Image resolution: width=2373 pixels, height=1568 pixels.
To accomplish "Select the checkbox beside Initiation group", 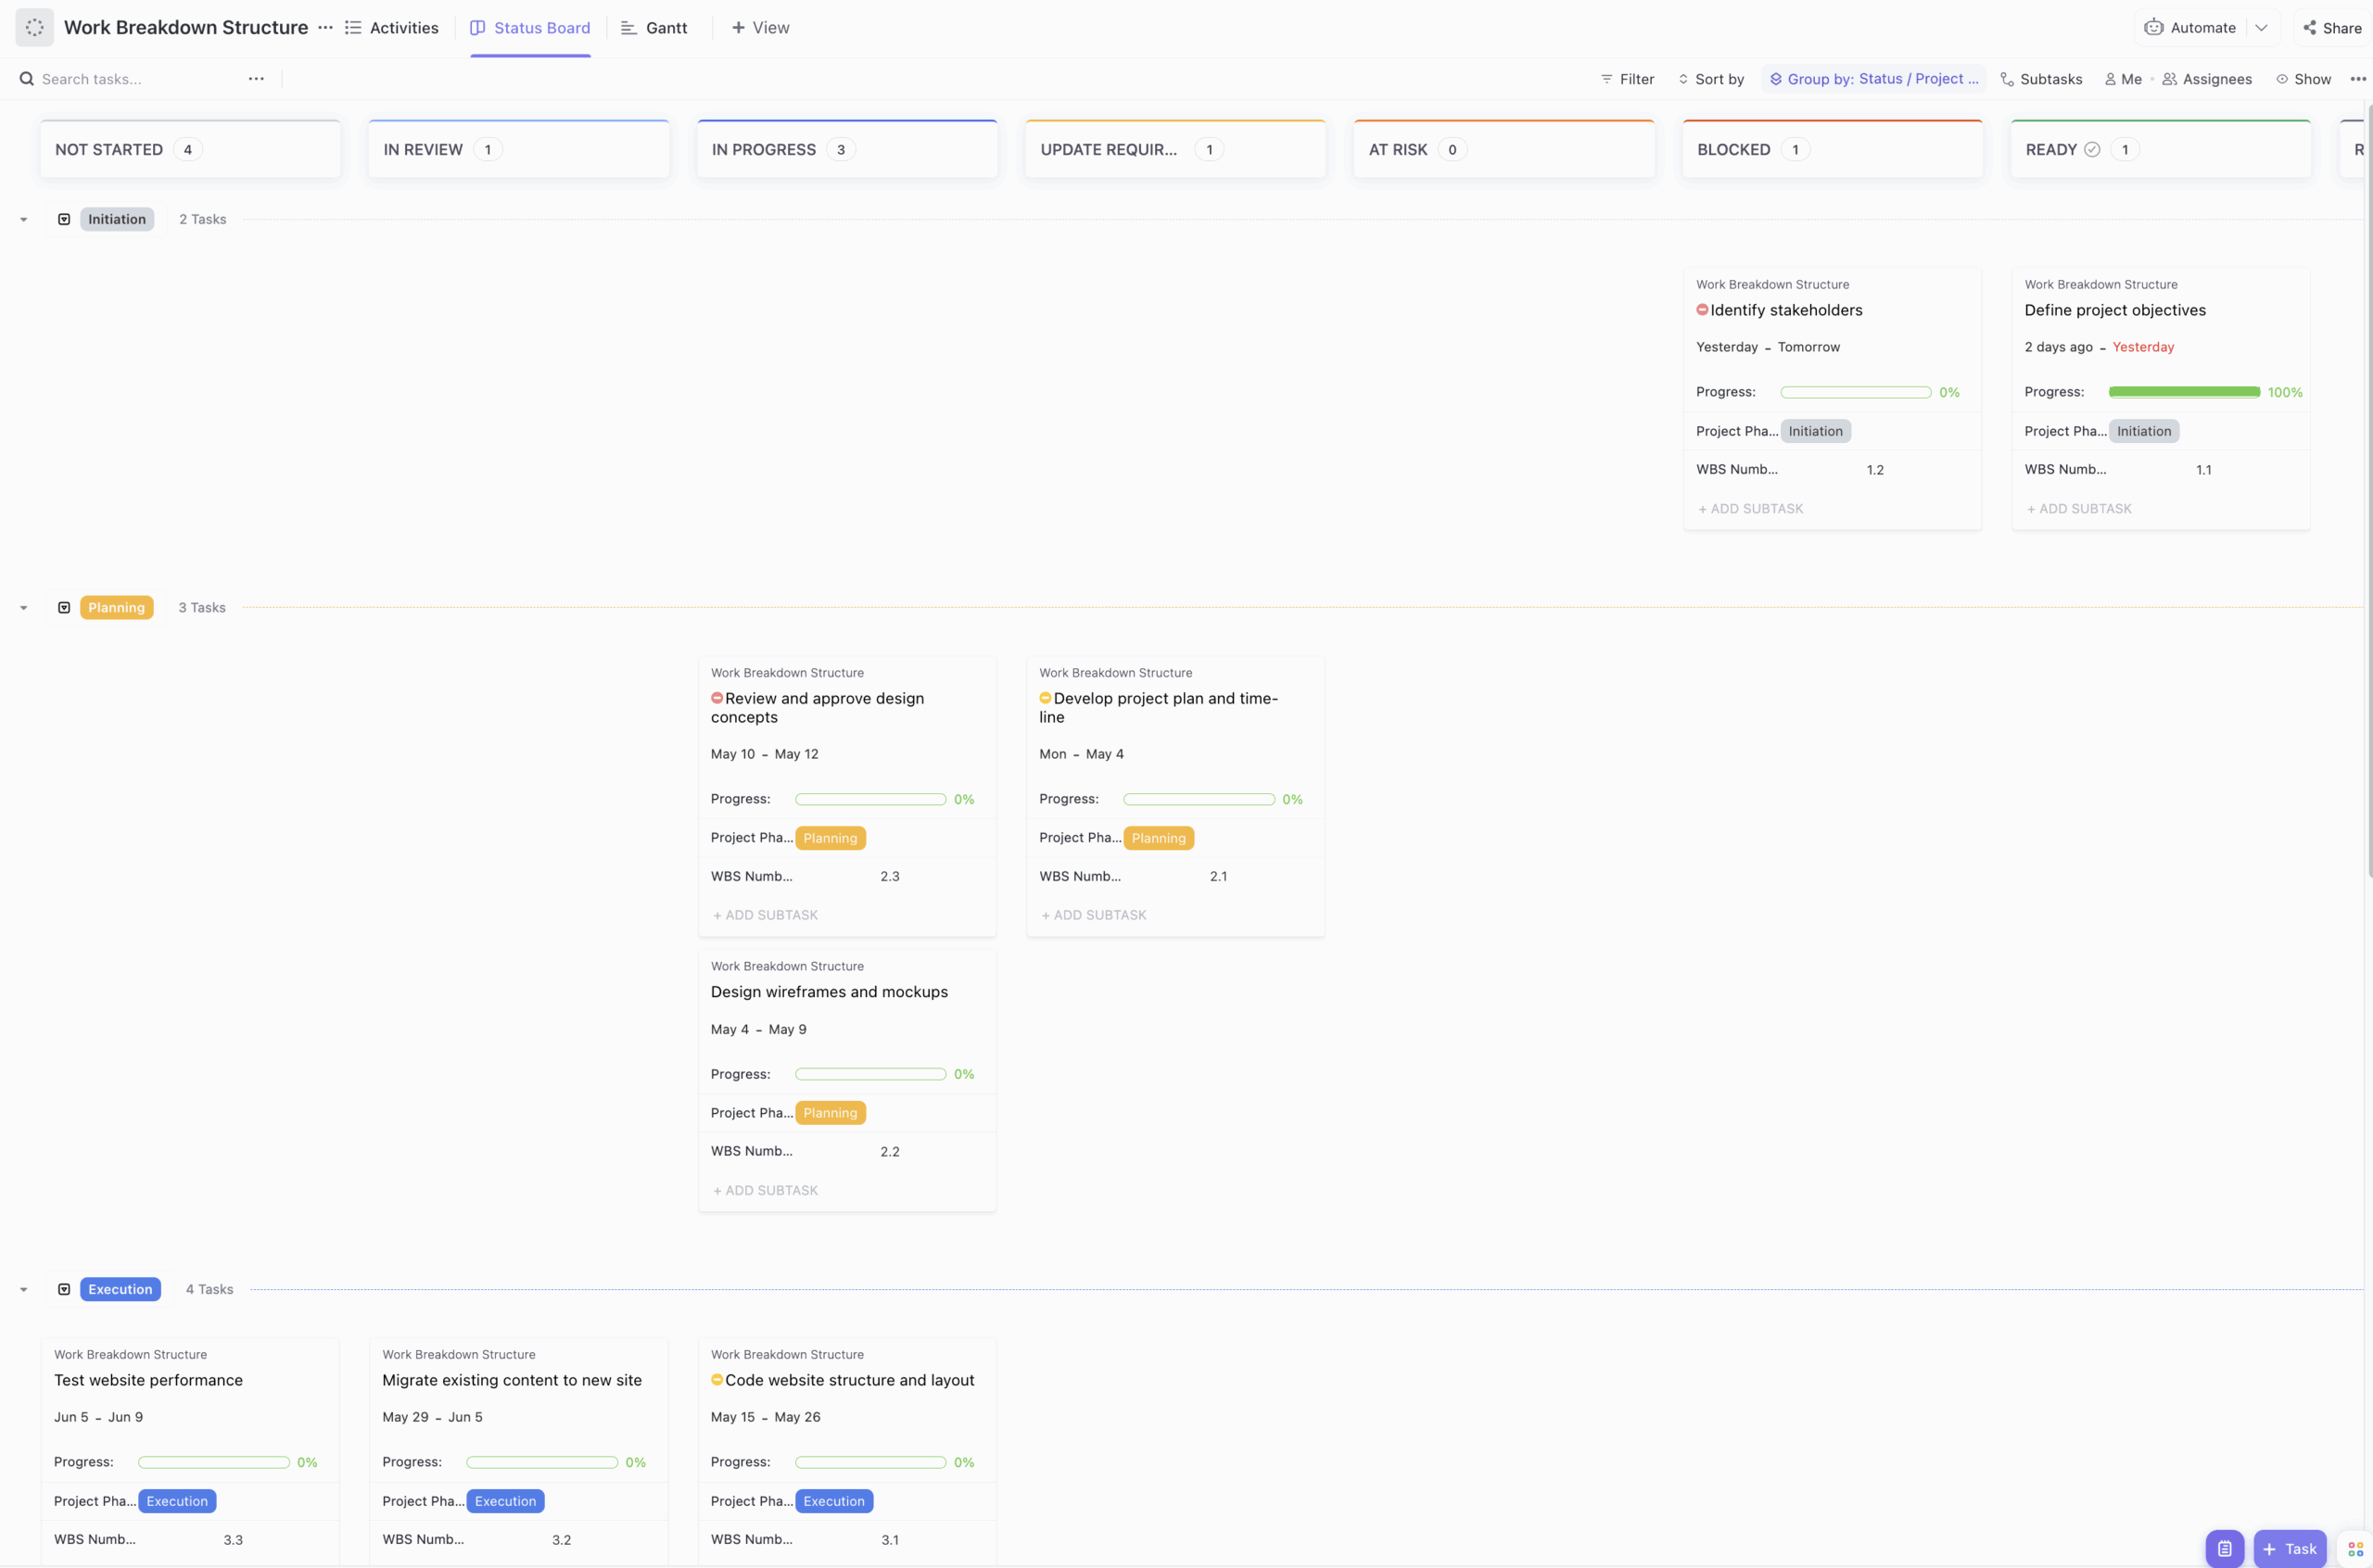I will click(x=64, y=218).
